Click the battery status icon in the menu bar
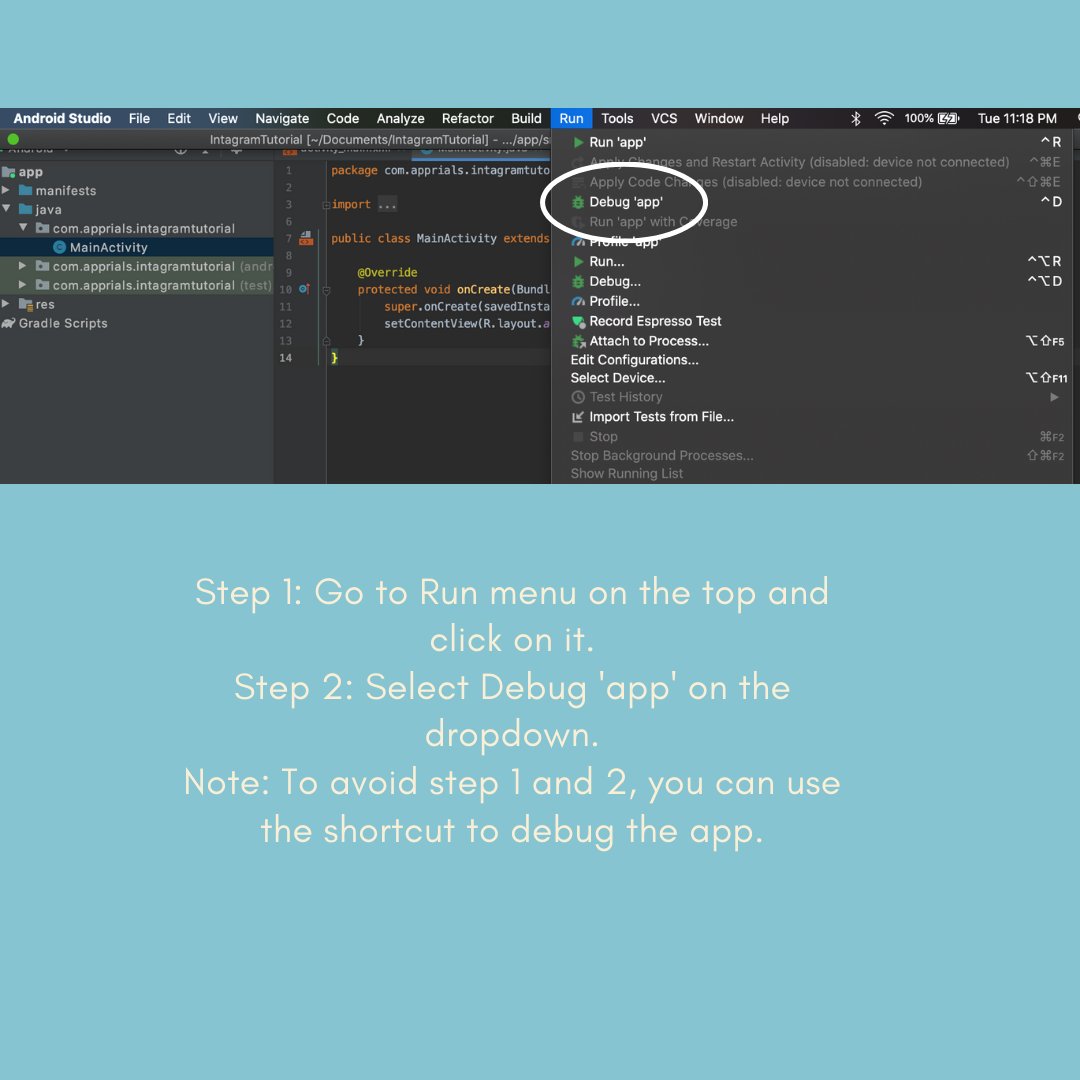 pyautogui.click(x=948, y=118)
